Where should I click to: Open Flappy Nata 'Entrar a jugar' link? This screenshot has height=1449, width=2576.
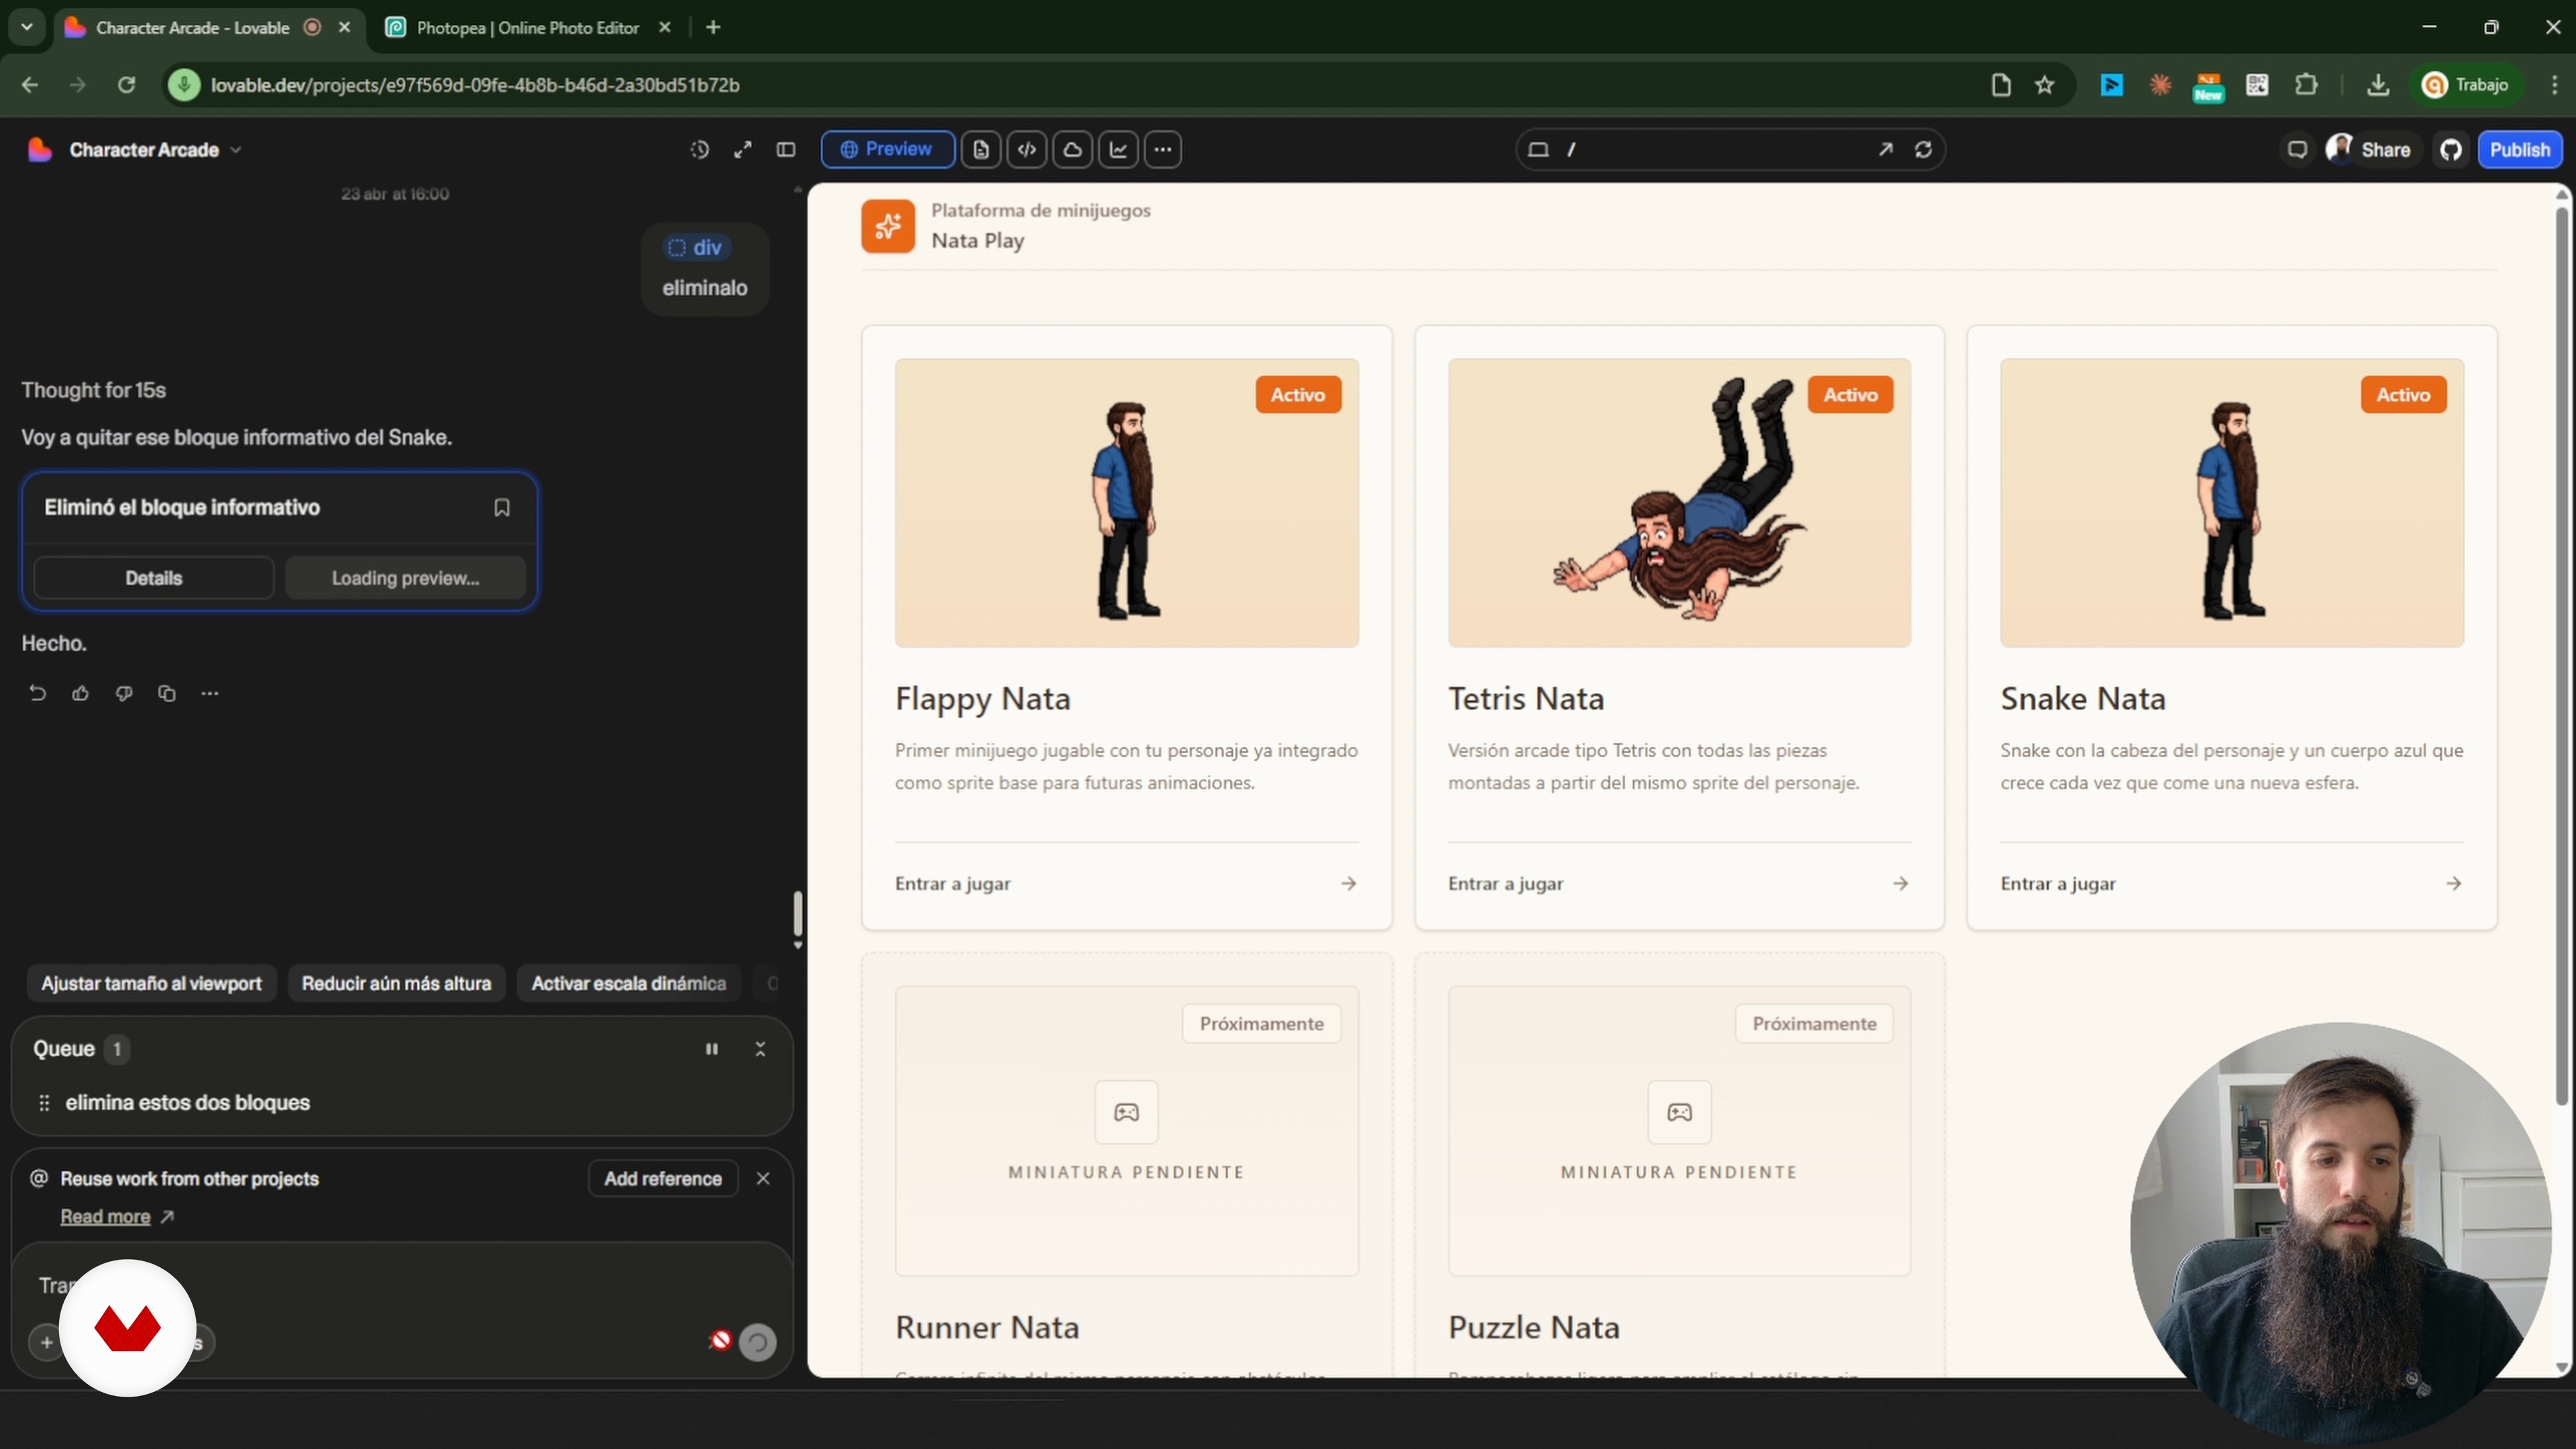pos(1126,884)
